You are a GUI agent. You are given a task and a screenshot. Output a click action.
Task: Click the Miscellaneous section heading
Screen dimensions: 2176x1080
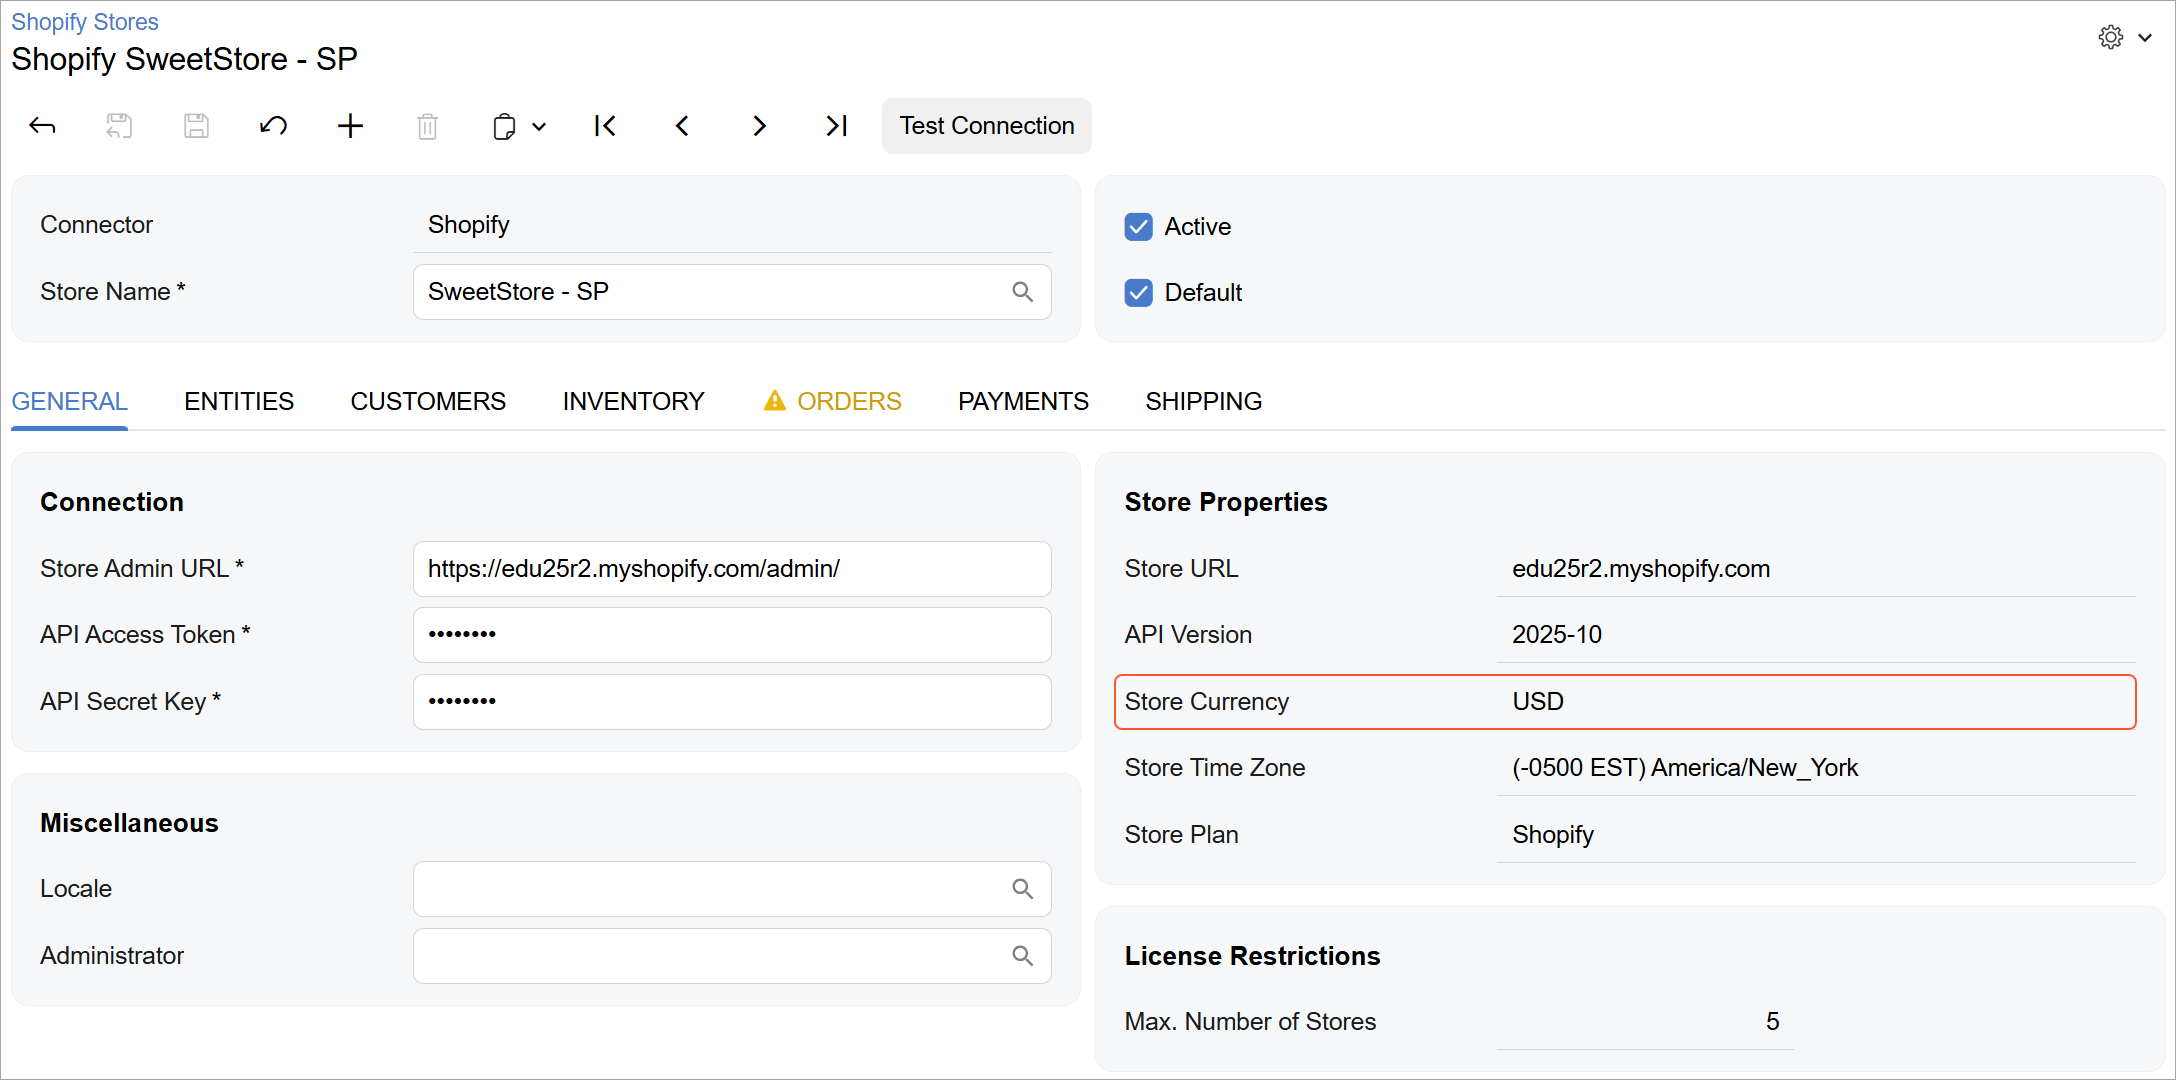click(129, 823)
